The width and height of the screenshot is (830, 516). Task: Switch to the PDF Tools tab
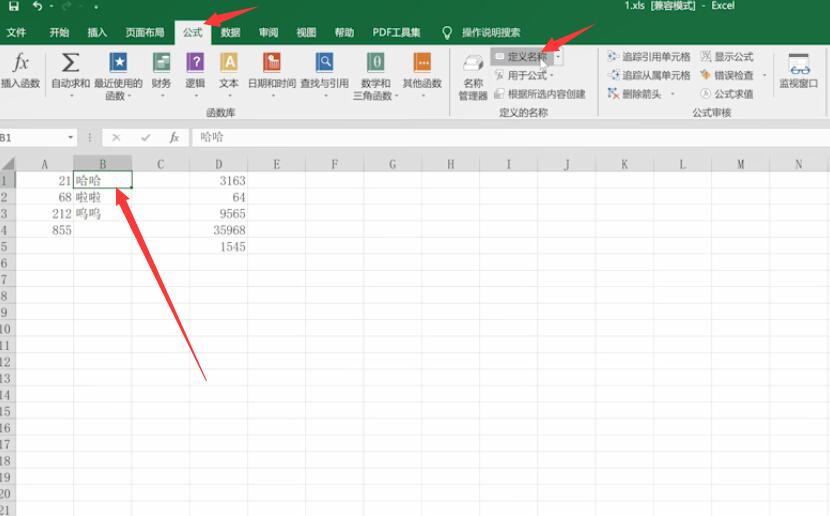click(x=396, y=32)
